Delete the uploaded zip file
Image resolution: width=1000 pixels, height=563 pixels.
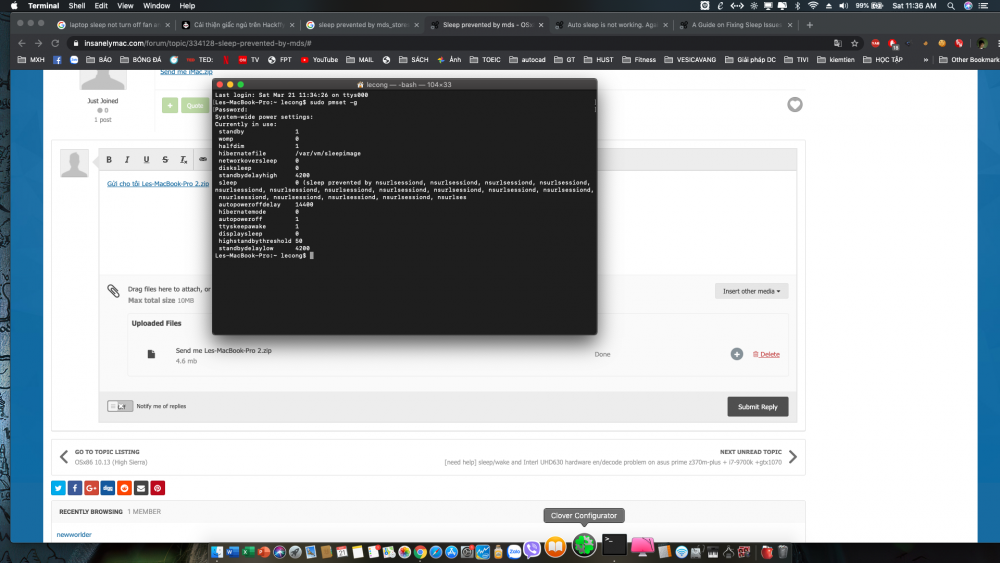click(x=766, y=355)
